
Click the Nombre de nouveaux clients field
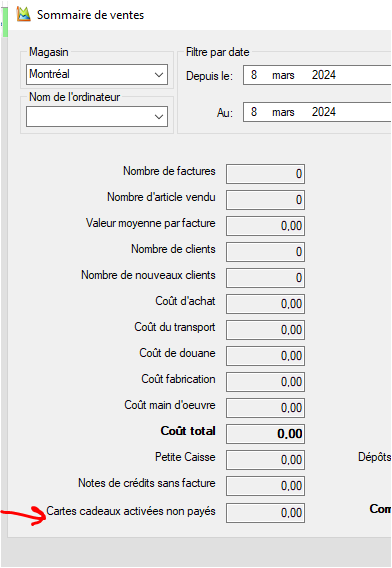[x=265, y=278]
